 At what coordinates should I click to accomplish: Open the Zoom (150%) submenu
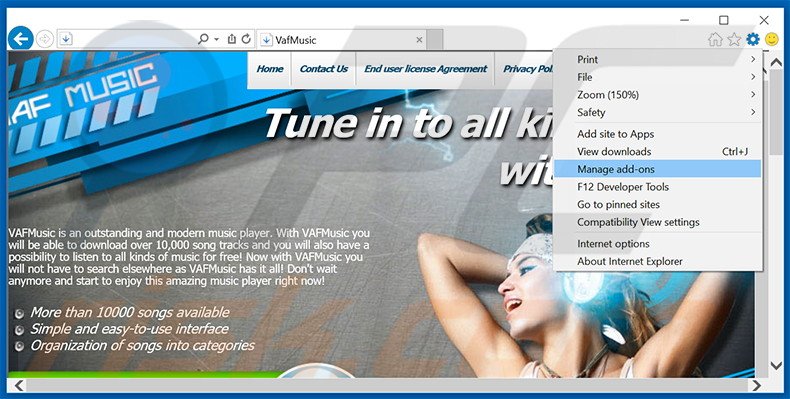coord(658,95)
